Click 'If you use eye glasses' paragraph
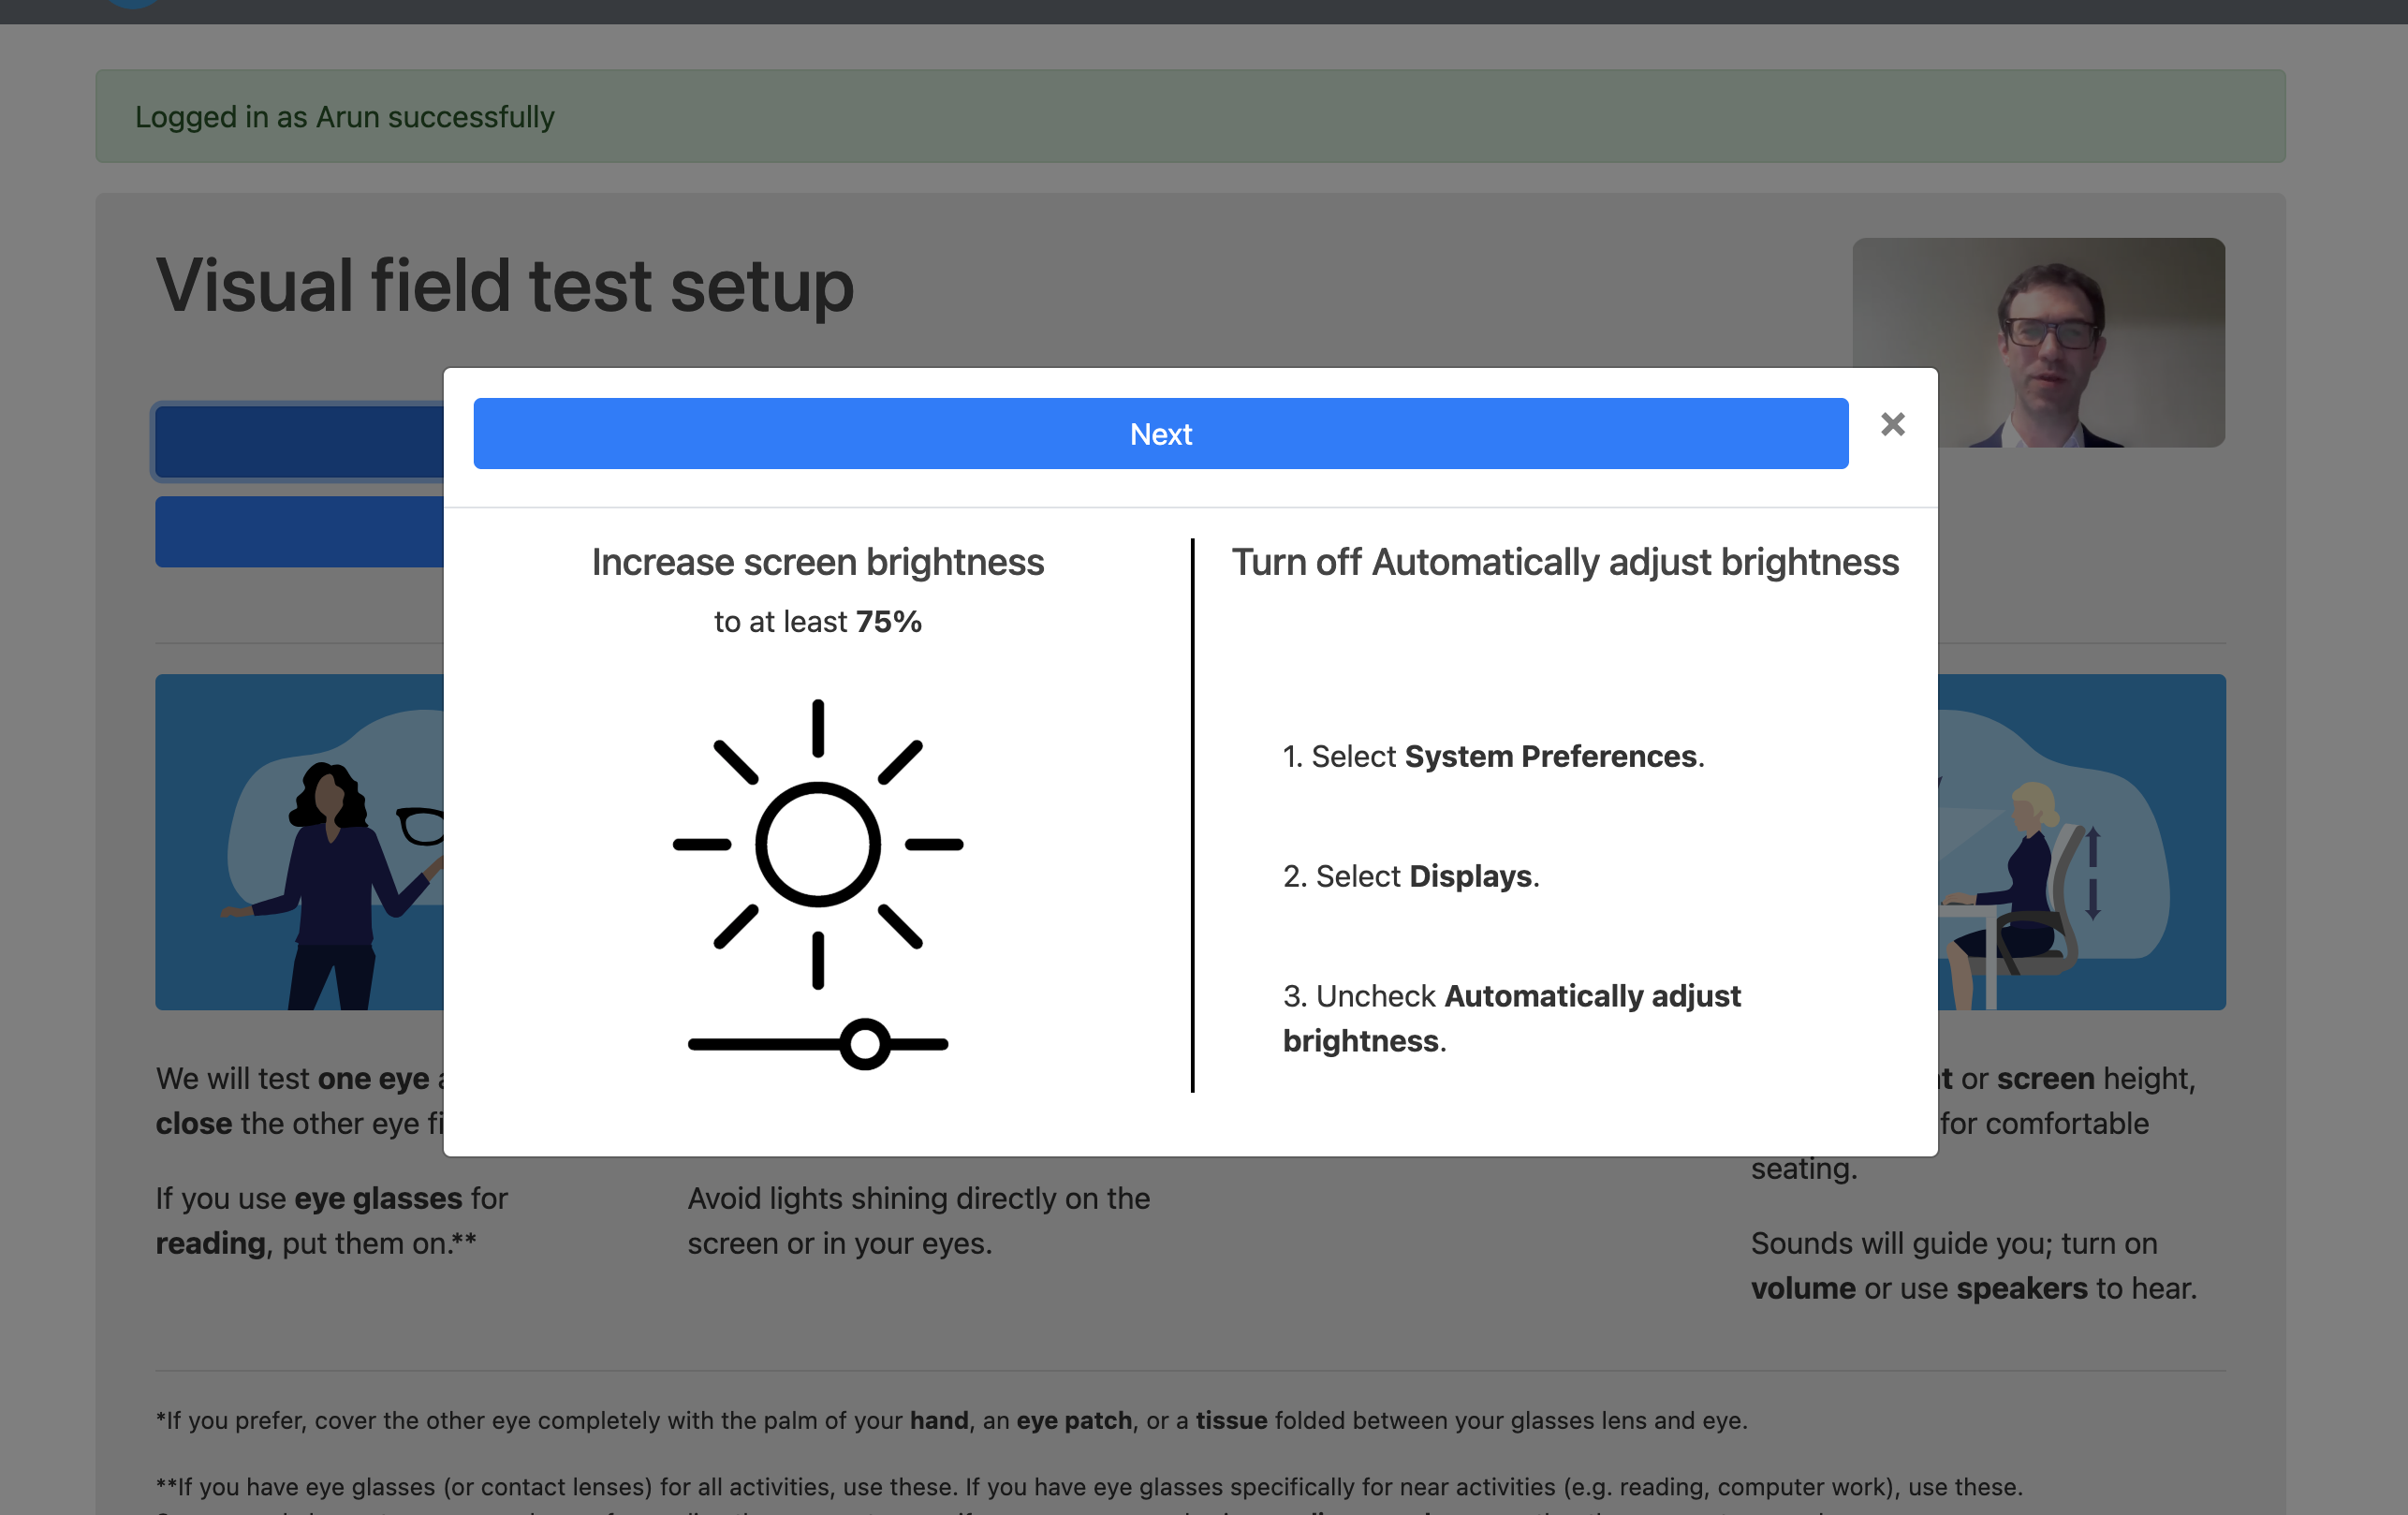 332,1220
